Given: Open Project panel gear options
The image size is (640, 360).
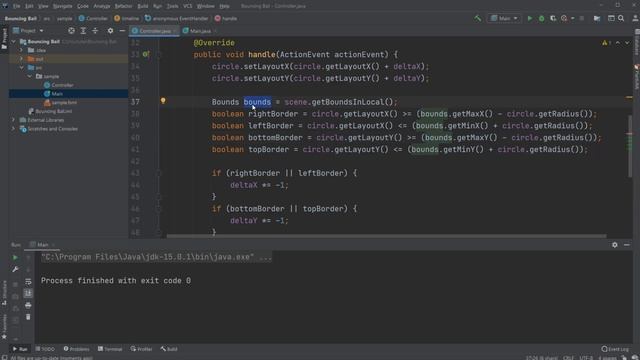Looking at the screenshot, I should (110, 31).
